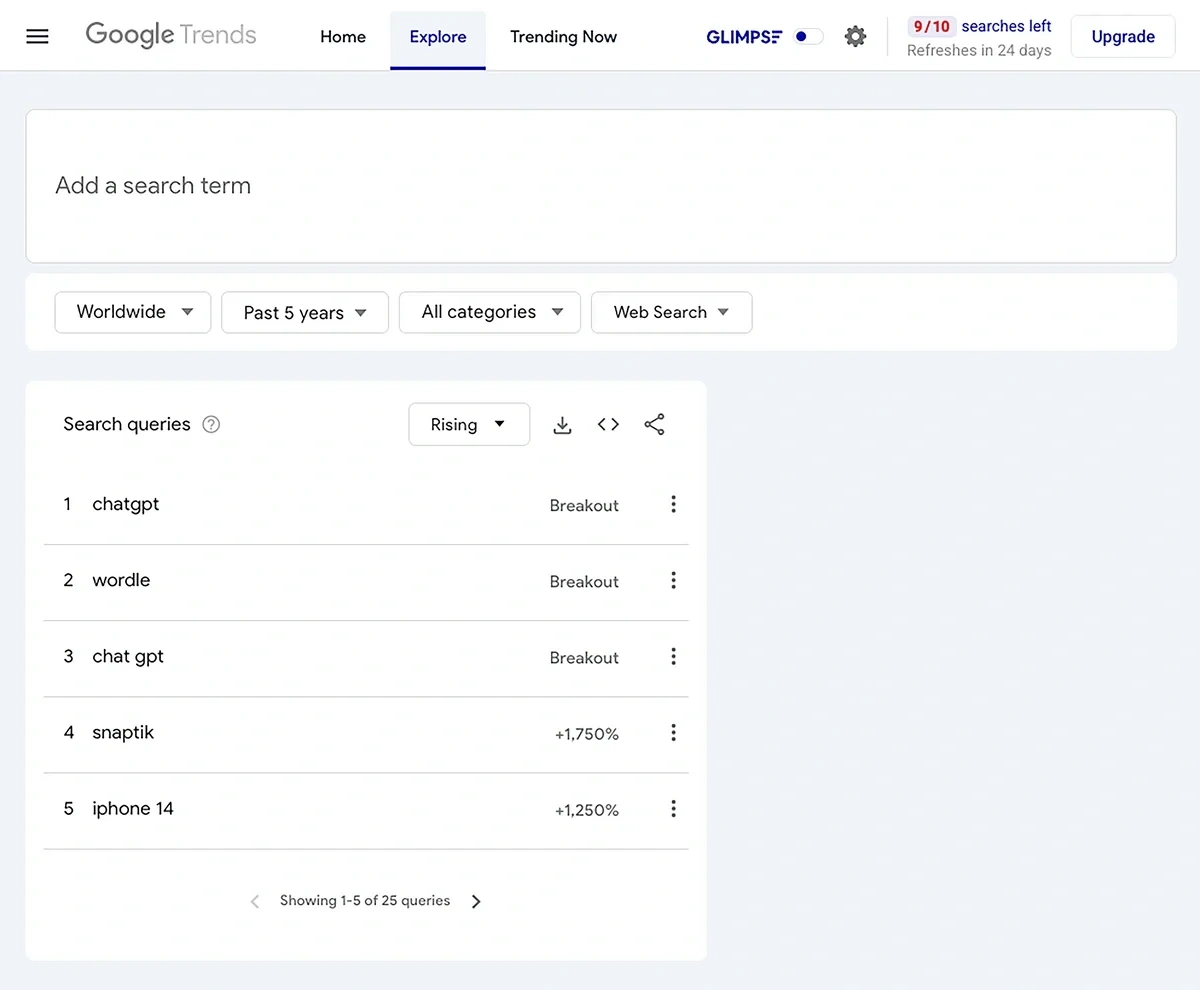Open the searches left counter link

980,26
